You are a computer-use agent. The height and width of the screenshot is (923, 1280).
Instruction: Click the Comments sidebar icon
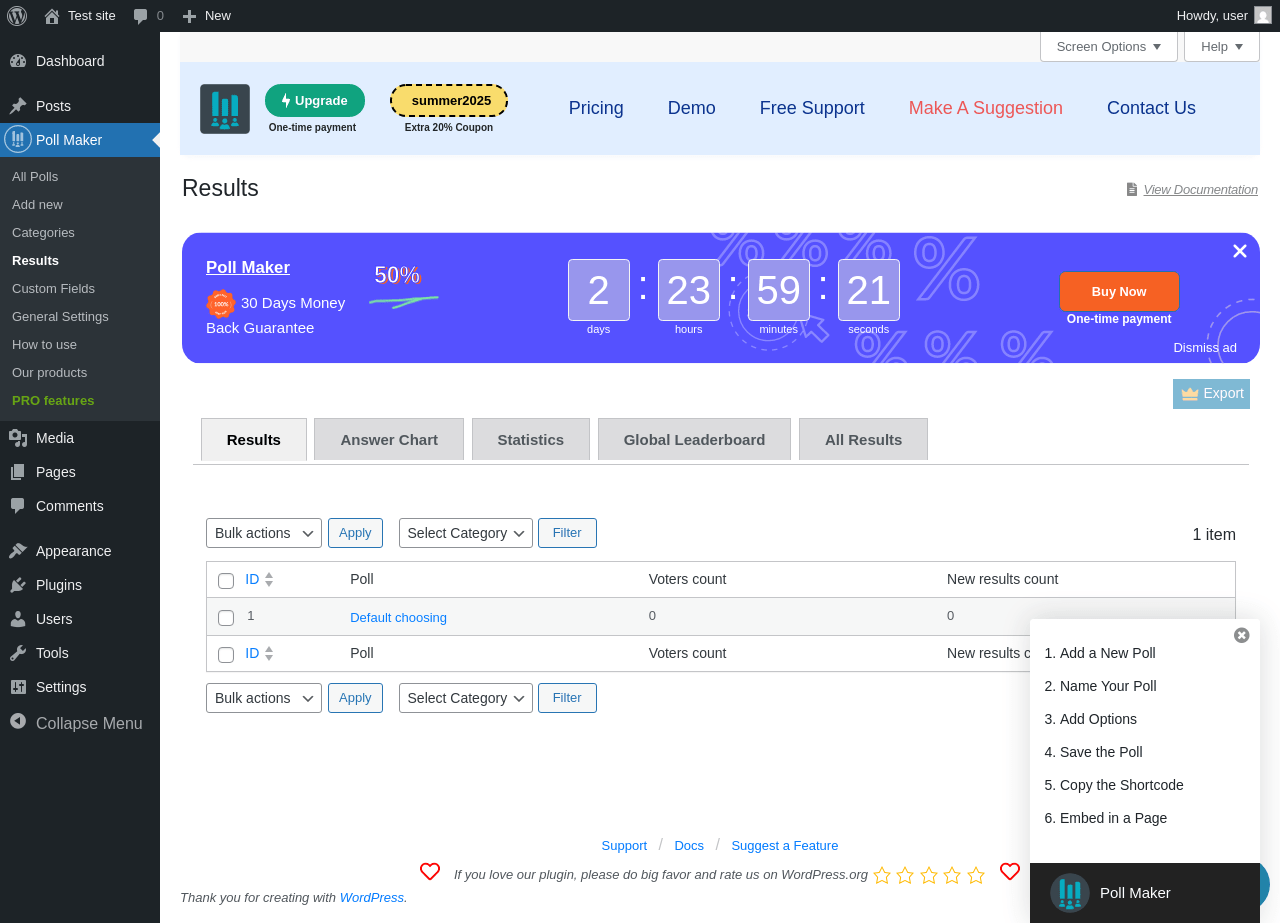[x=18, y=506]
